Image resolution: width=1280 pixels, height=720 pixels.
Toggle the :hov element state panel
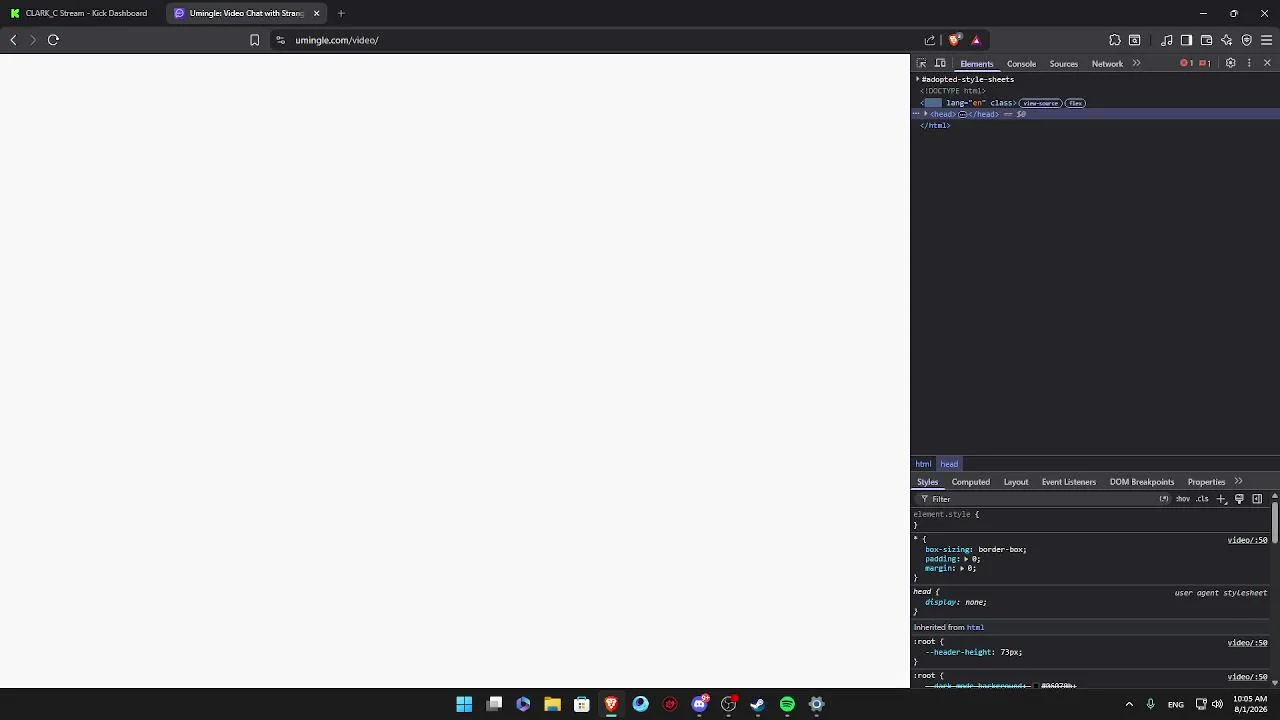[1183, 499]
